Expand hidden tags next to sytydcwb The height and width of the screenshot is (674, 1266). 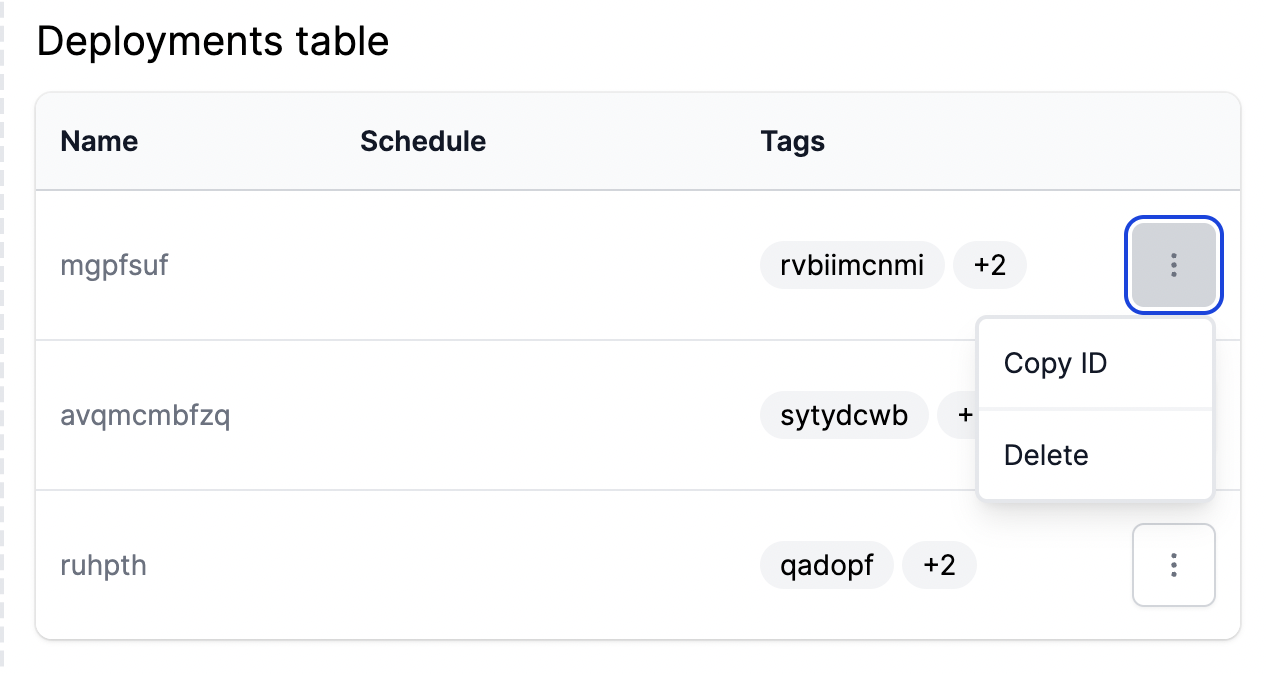coord(963,415)
